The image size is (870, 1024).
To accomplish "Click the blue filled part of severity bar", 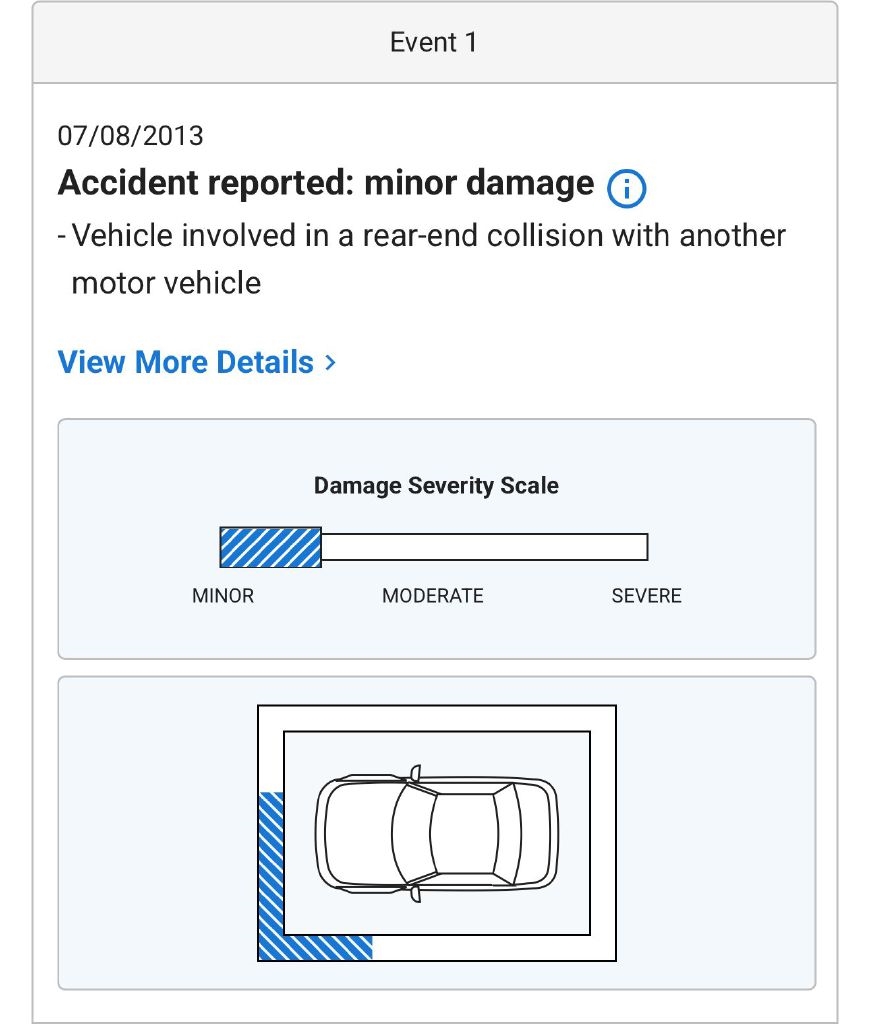I will point(271,547).
